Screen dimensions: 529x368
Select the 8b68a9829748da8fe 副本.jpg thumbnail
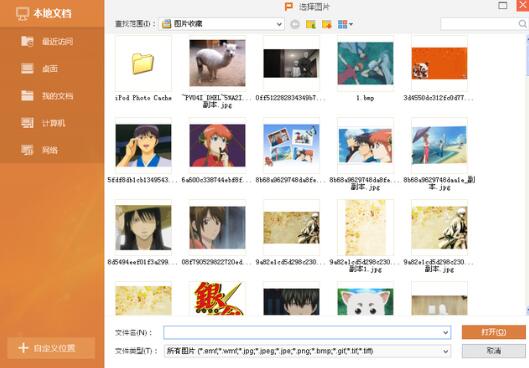point(365,145)
